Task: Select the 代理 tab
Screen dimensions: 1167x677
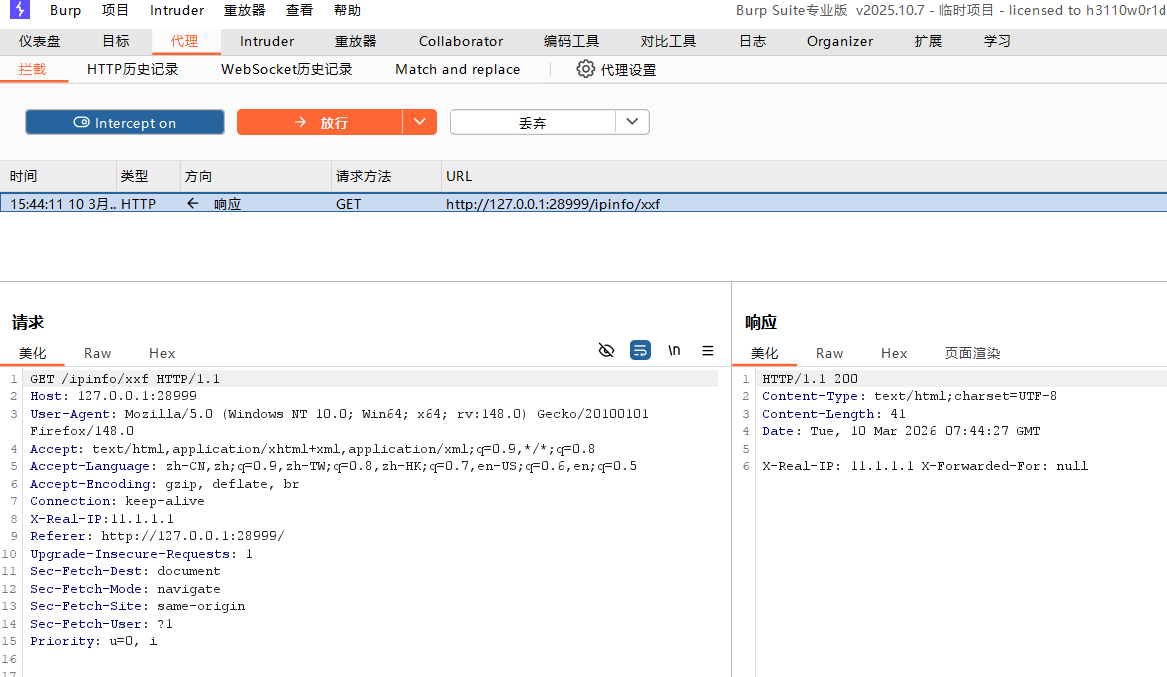Action: (x=185, y=42)
